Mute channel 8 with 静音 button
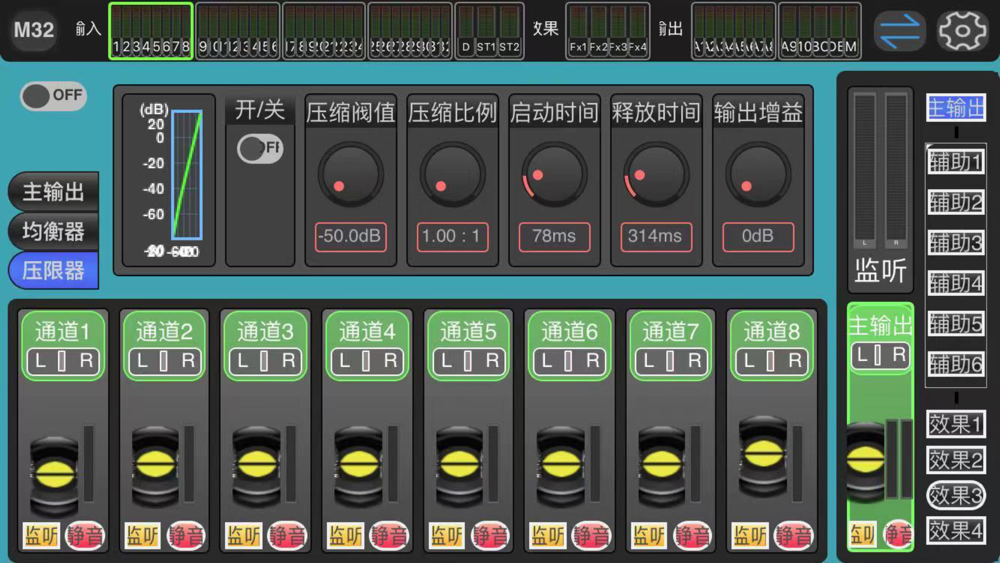The width and height of the screenshot is (1000, 563). coord(793,536)
